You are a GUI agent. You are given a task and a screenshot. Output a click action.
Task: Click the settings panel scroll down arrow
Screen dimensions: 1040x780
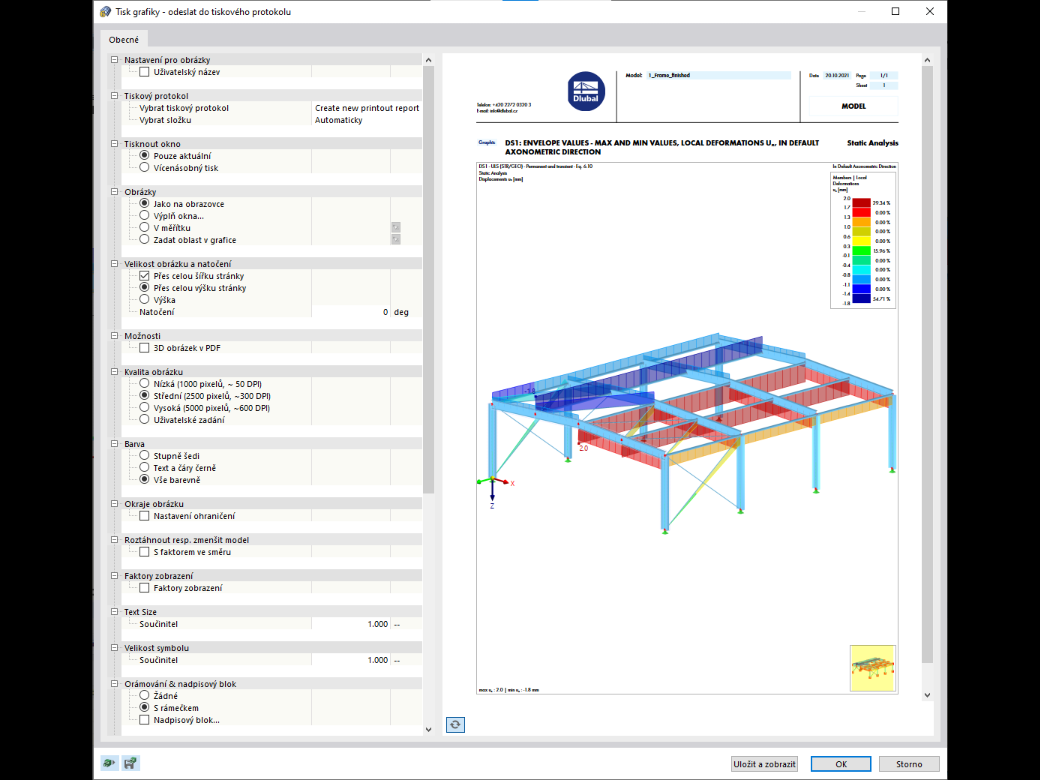(428, 729)
